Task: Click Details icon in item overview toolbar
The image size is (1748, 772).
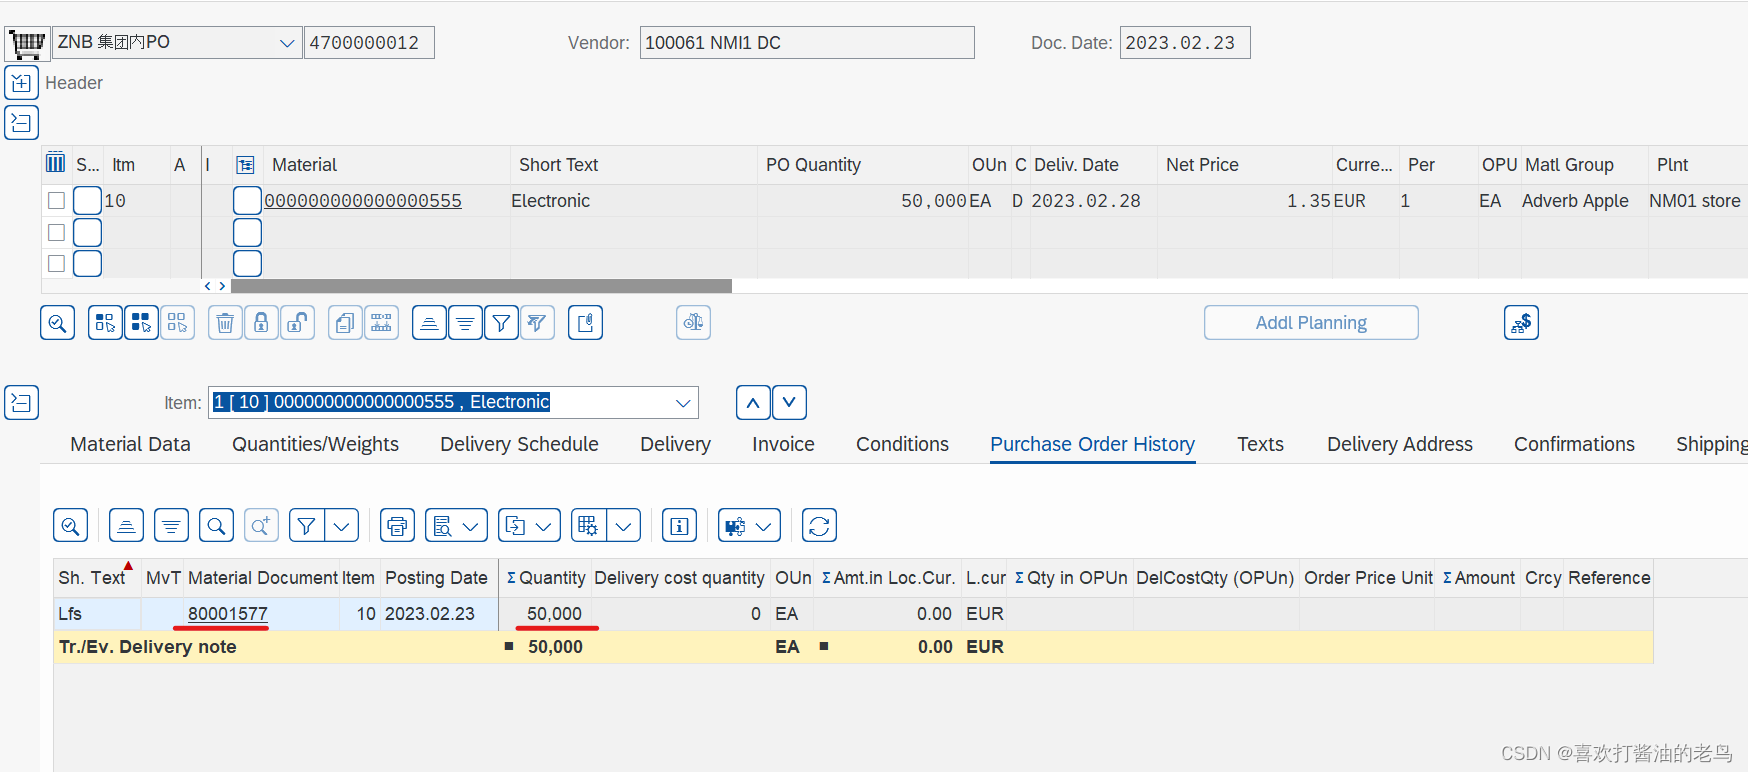Action: pyautogui.click(x=57, y=323)
